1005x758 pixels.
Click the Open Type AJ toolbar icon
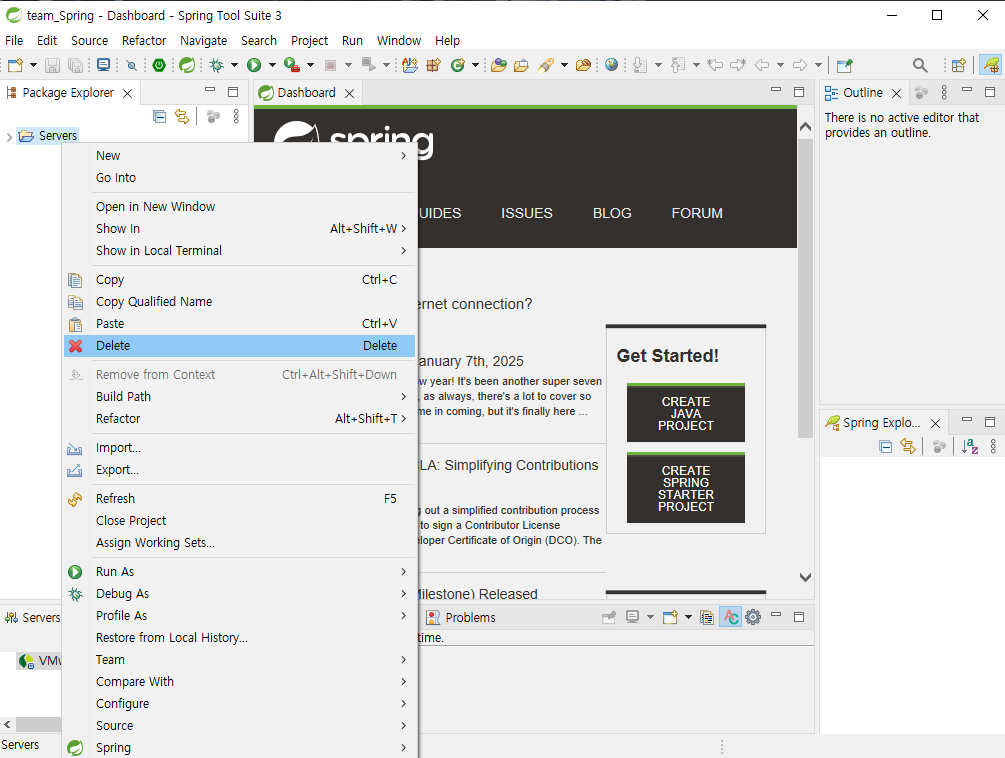pyautogui.click(x=410, y=65)
